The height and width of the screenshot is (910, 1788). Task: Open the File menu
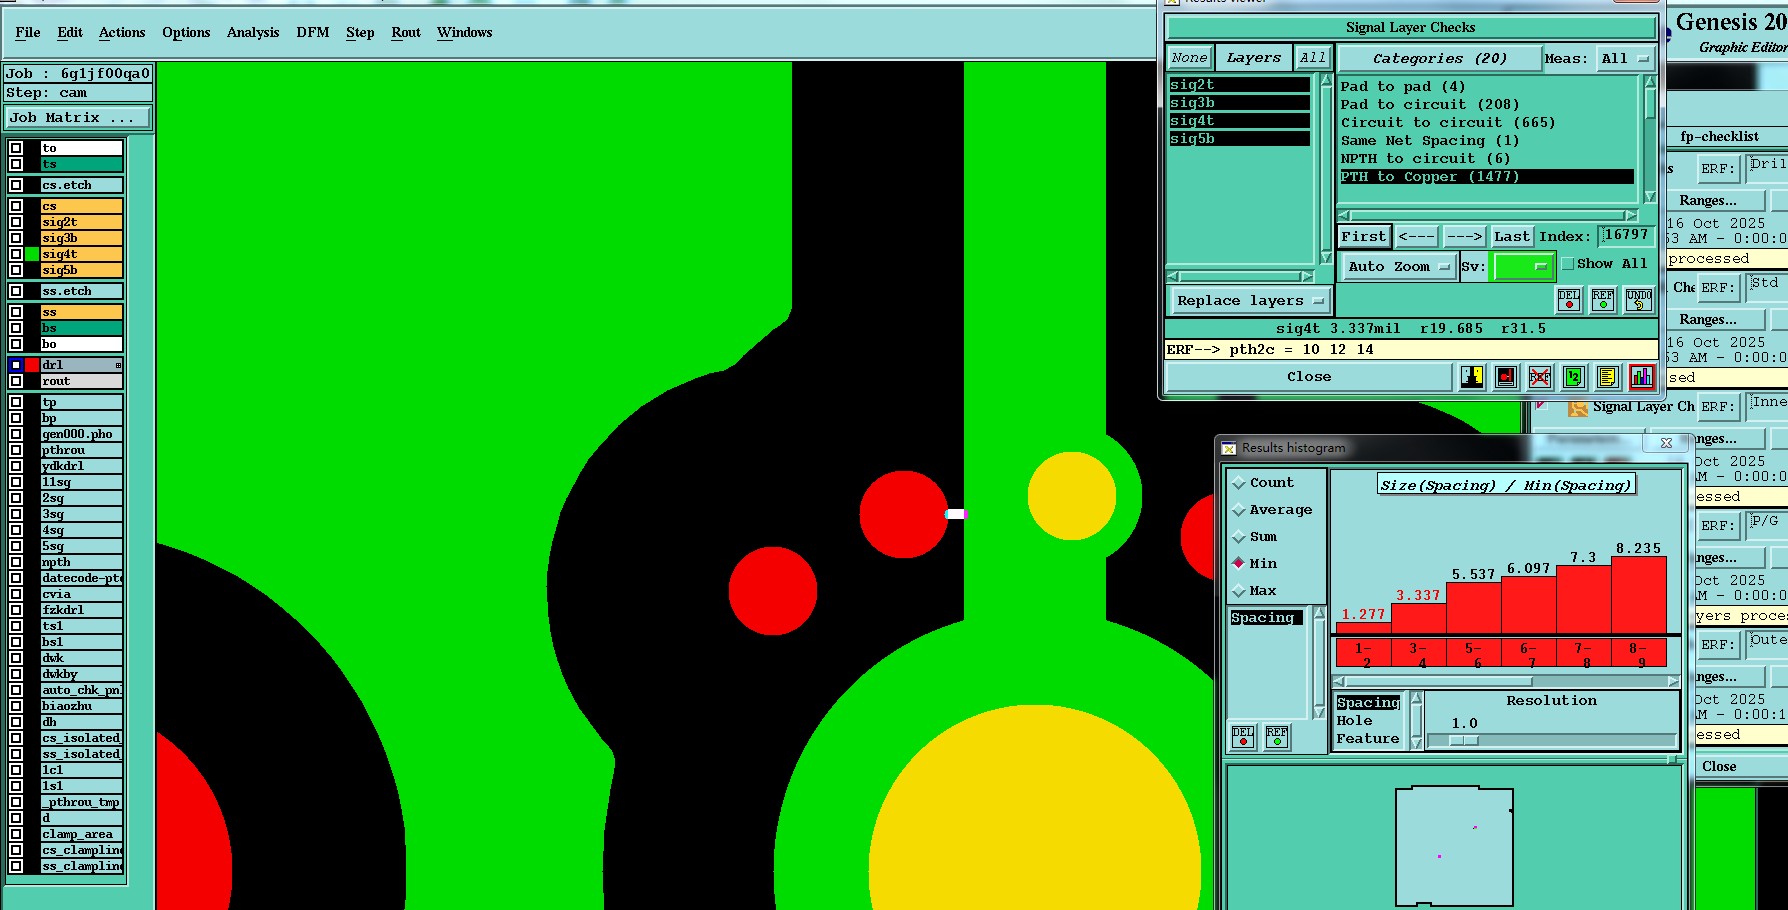point(28,33)
